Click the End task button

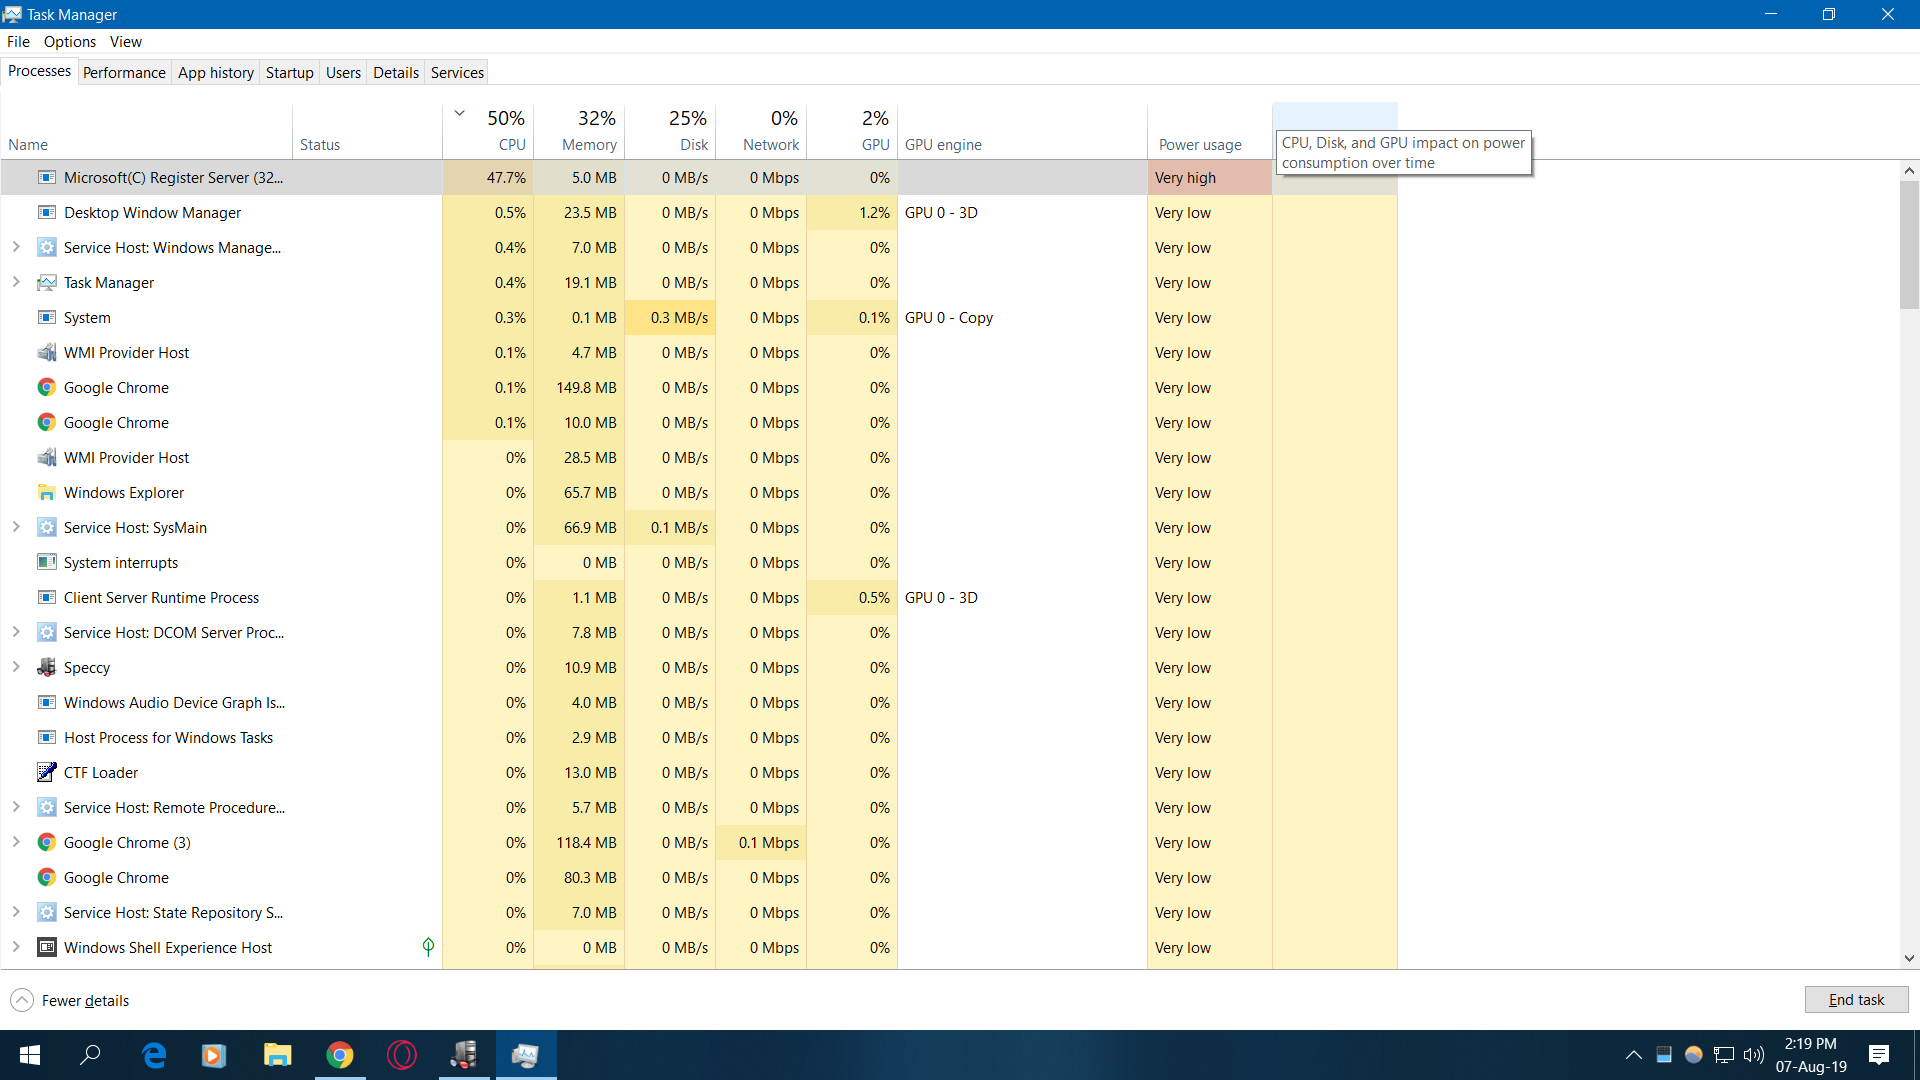click(x=1856, y=999)
